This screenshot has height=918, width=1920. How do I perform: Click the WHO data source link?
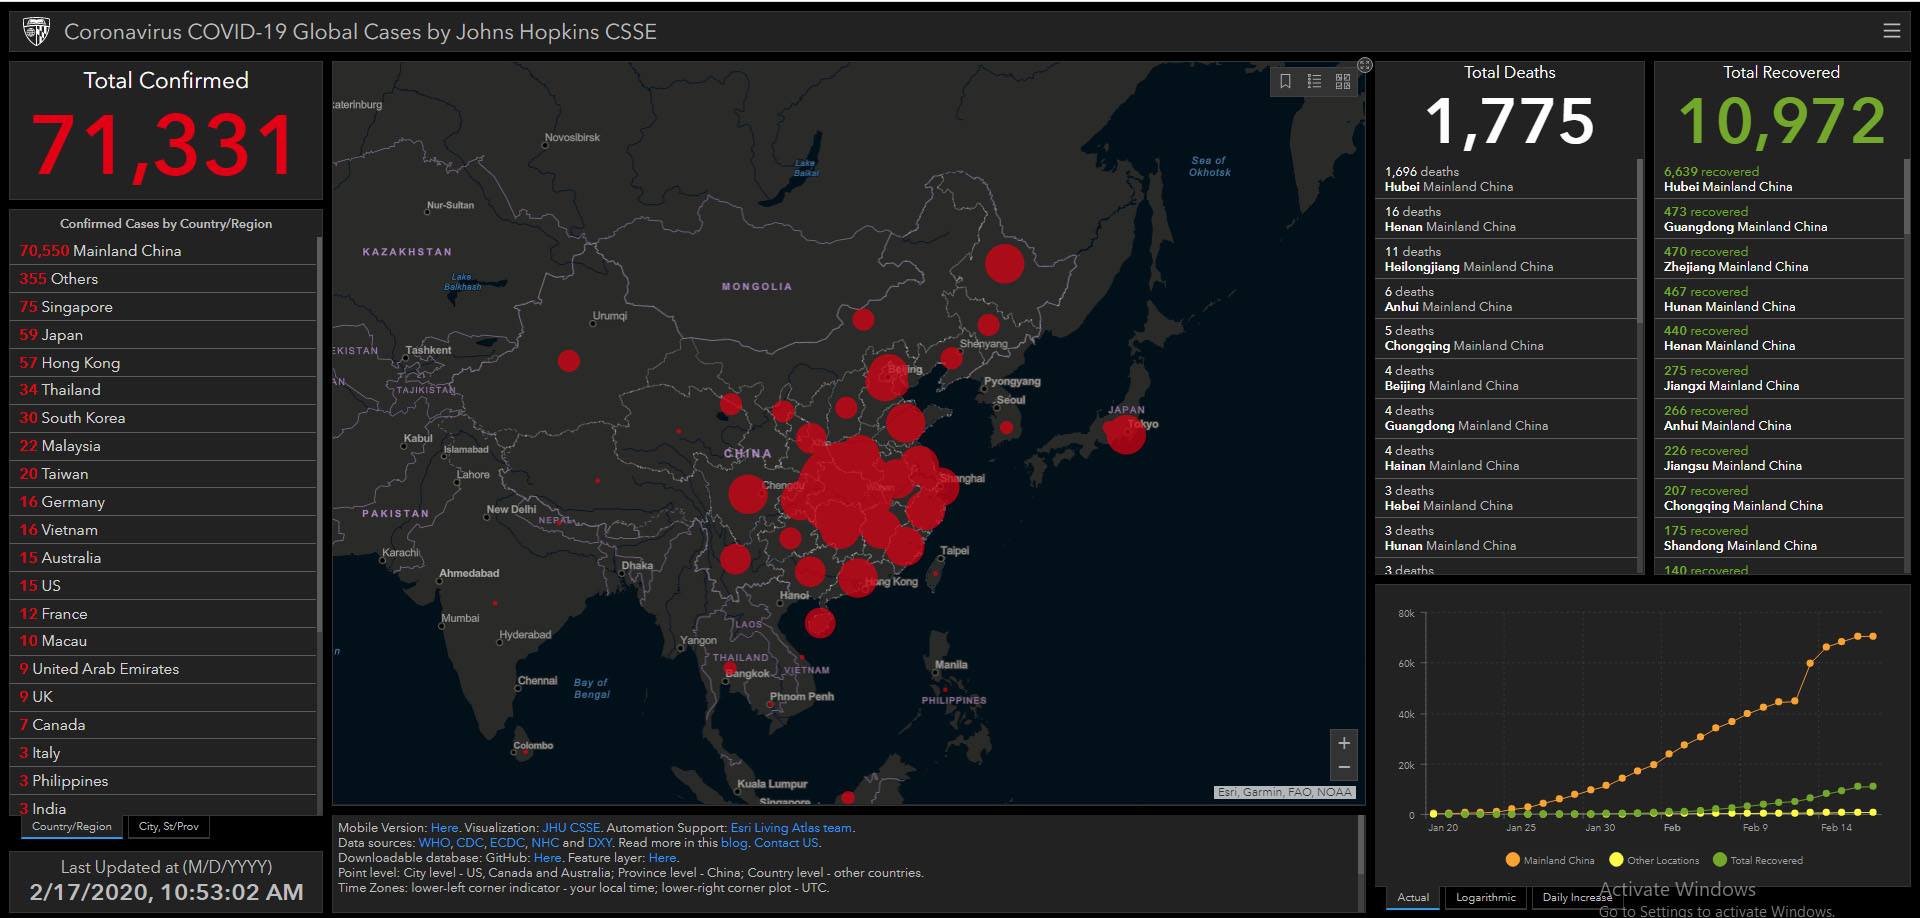pos(434,843)
